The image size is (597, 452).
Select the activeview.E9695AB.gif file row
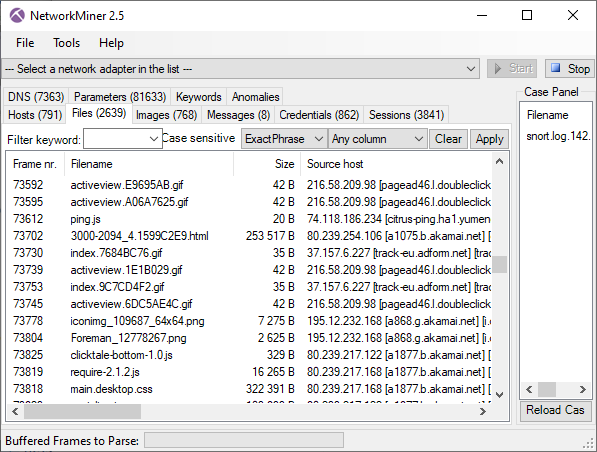click(249, 185)
